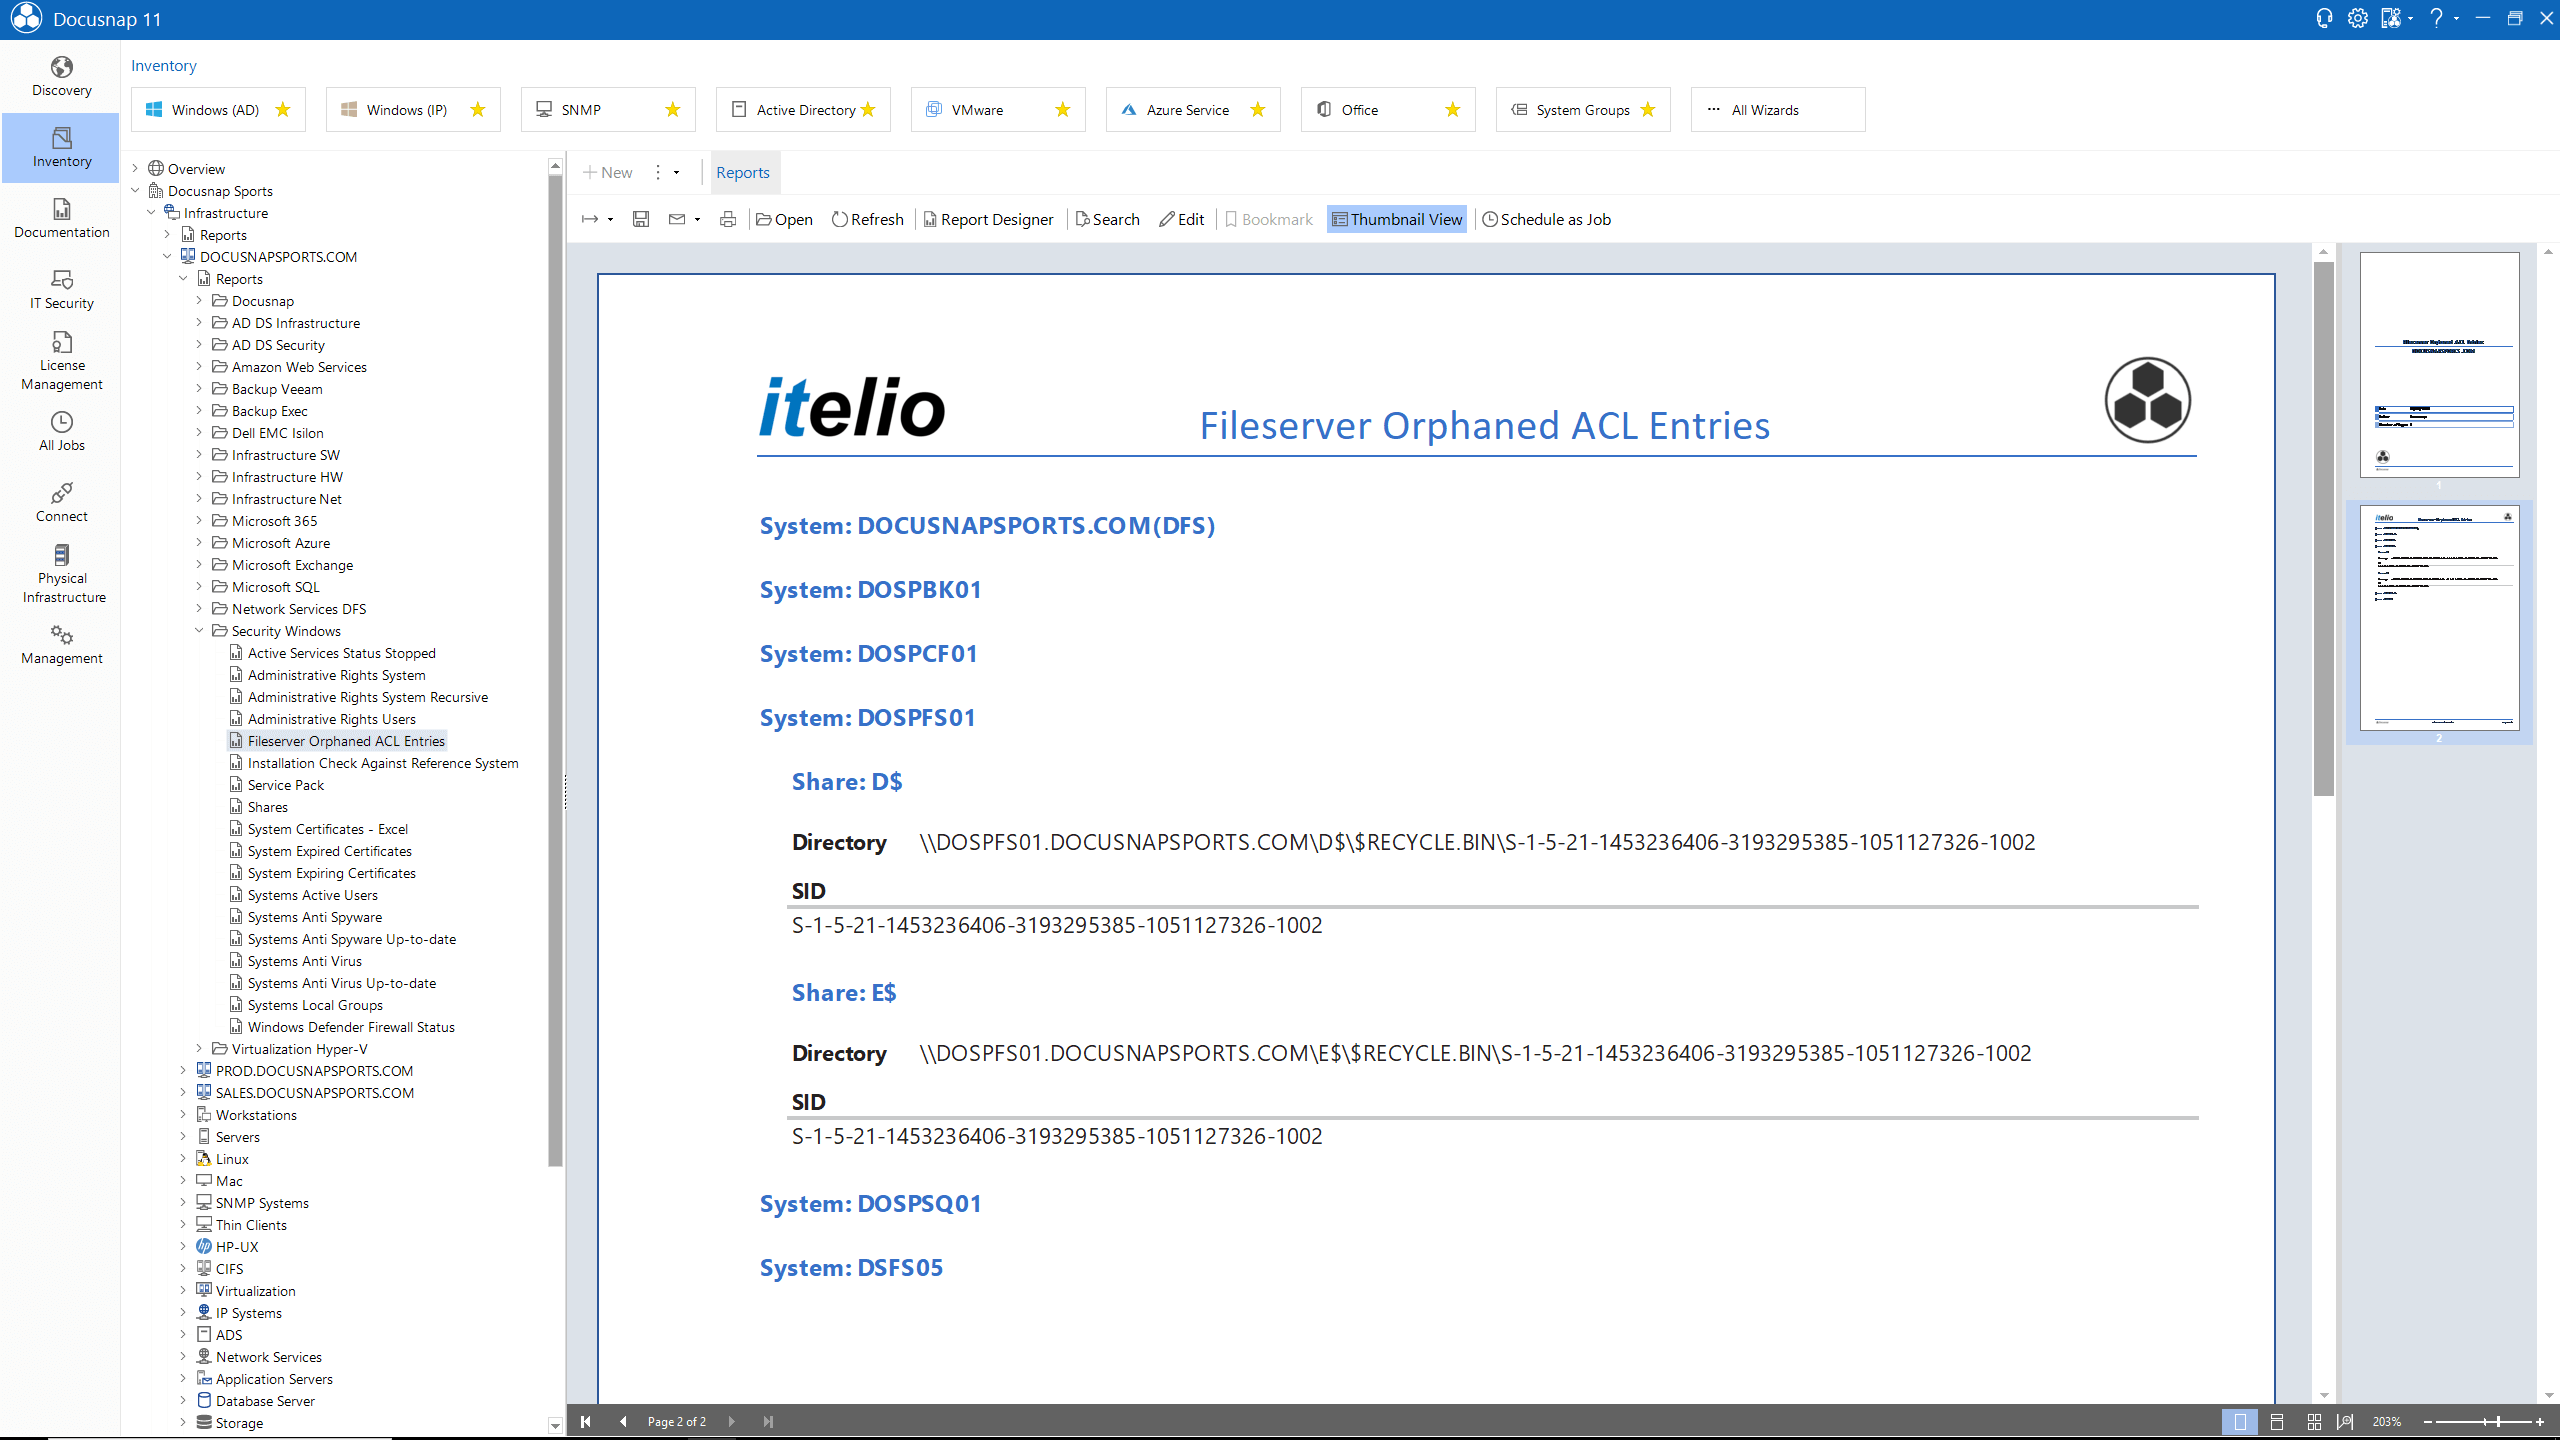This screenshot has height=1440, width=2560.
Task: Adjust the zoom slider handle
Action: point(2498,1421)
